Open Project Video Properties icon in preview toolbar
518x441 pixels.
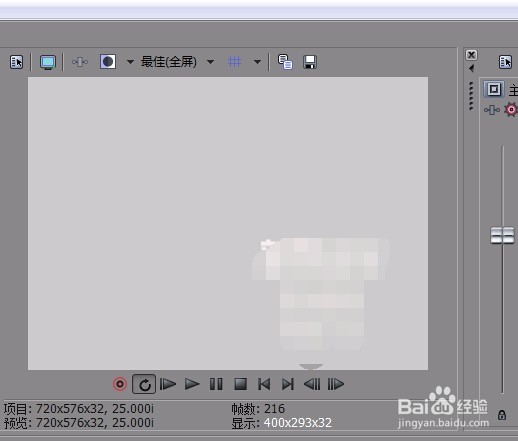click(16, 62)
